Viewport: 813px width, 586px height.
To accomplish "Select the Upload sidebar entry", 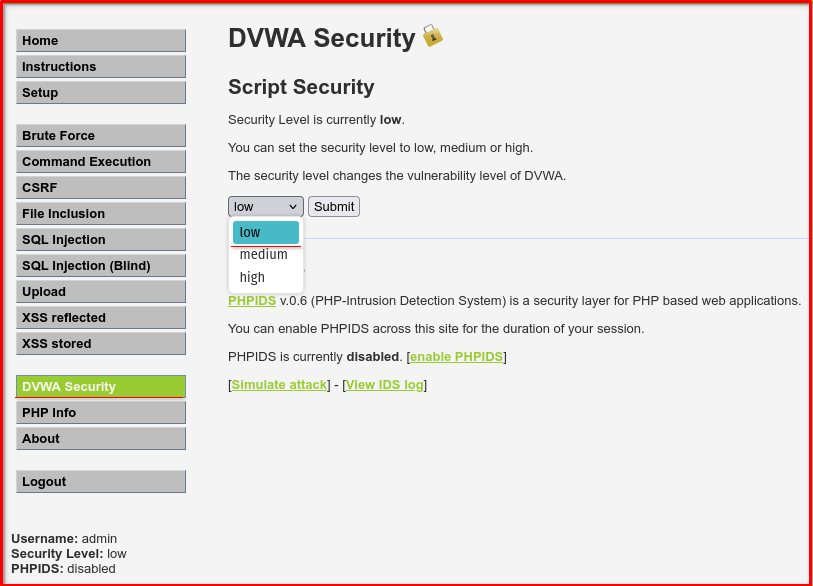I will [101, 291].
